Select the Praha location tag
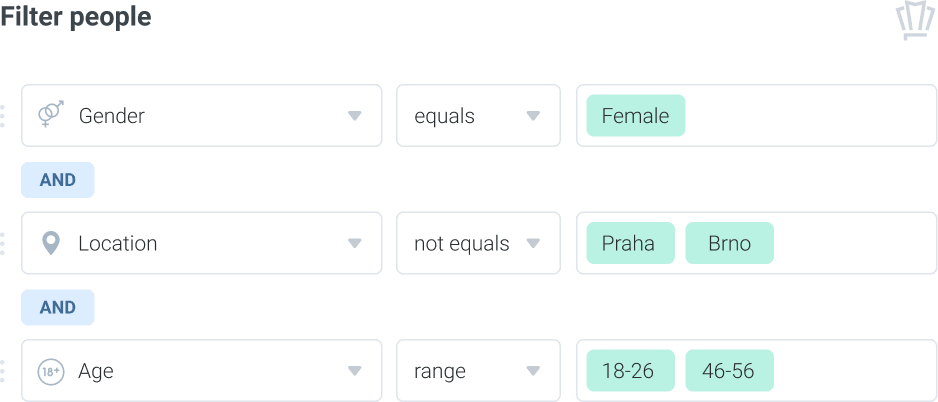This screenshot has width=938, height=402. pos(631,243)
